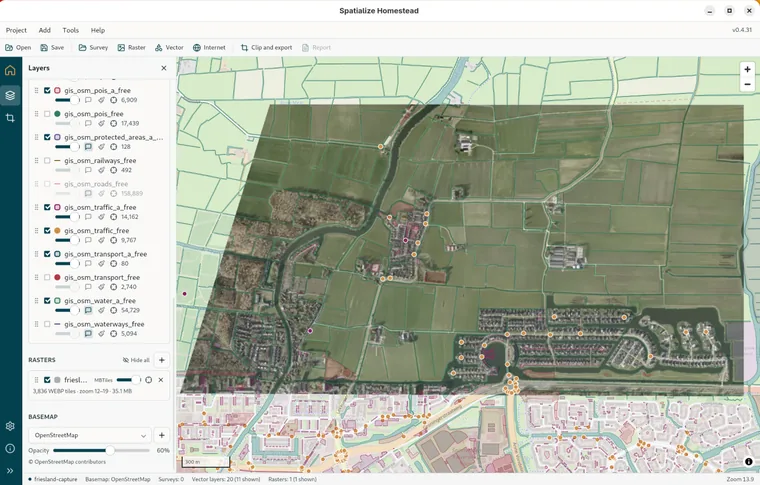Uncheck gis_osm_water_a_free layer
Screen dimensions: 760x485
click(47, 300)
